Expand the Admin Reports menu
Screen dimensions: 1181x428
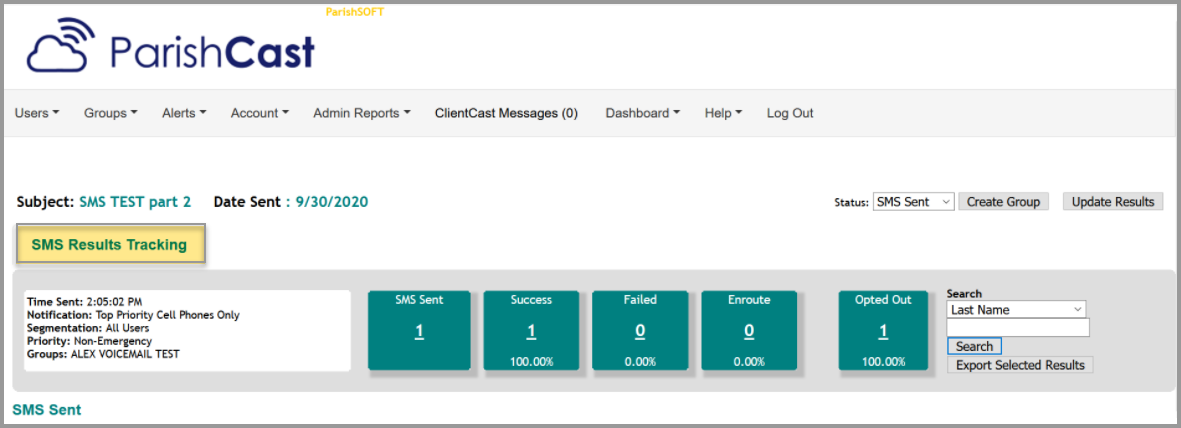362,113
